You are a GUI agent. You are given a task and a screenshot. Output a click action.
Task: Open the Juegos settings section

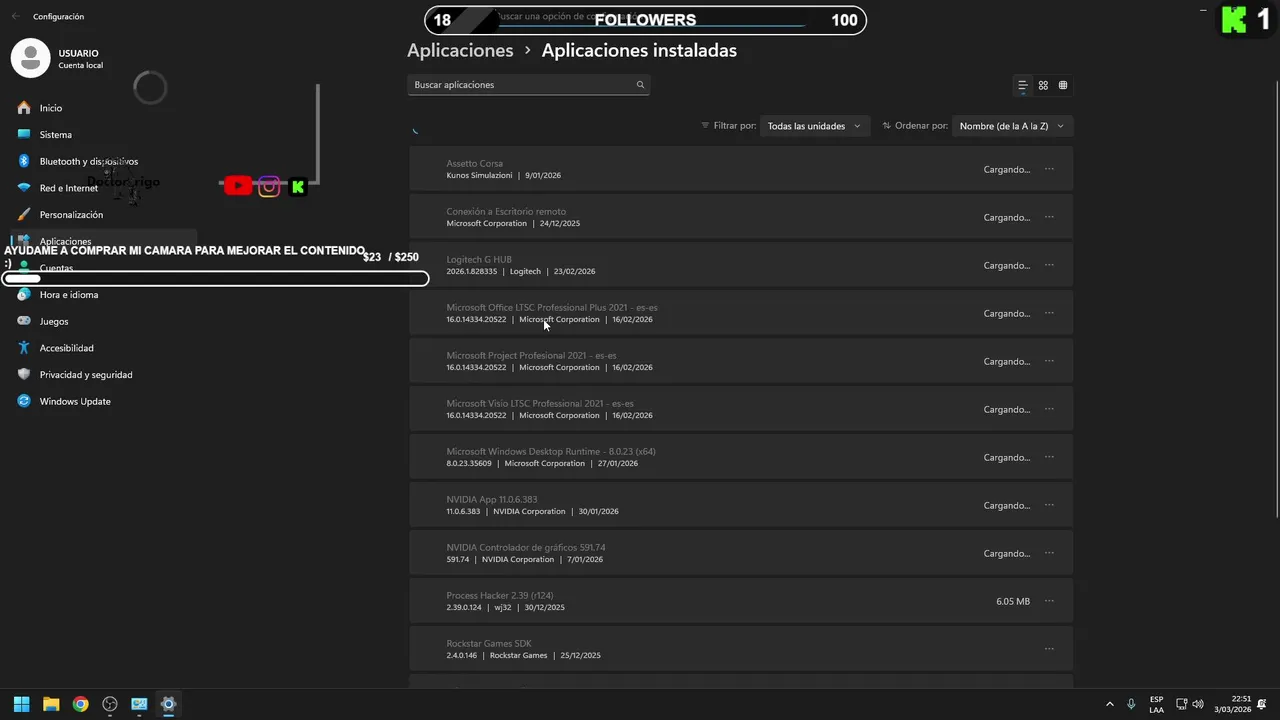pyautogui.click(x=54, y=321)
